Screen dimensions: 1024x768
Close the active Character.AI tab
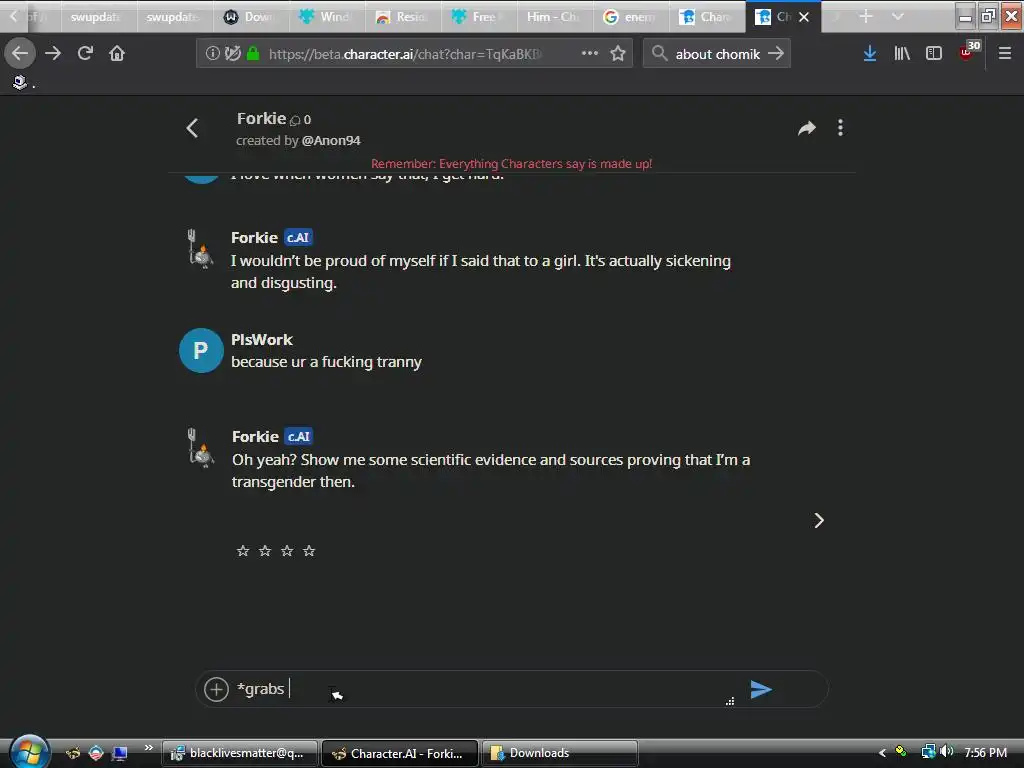tap(805, 17)
